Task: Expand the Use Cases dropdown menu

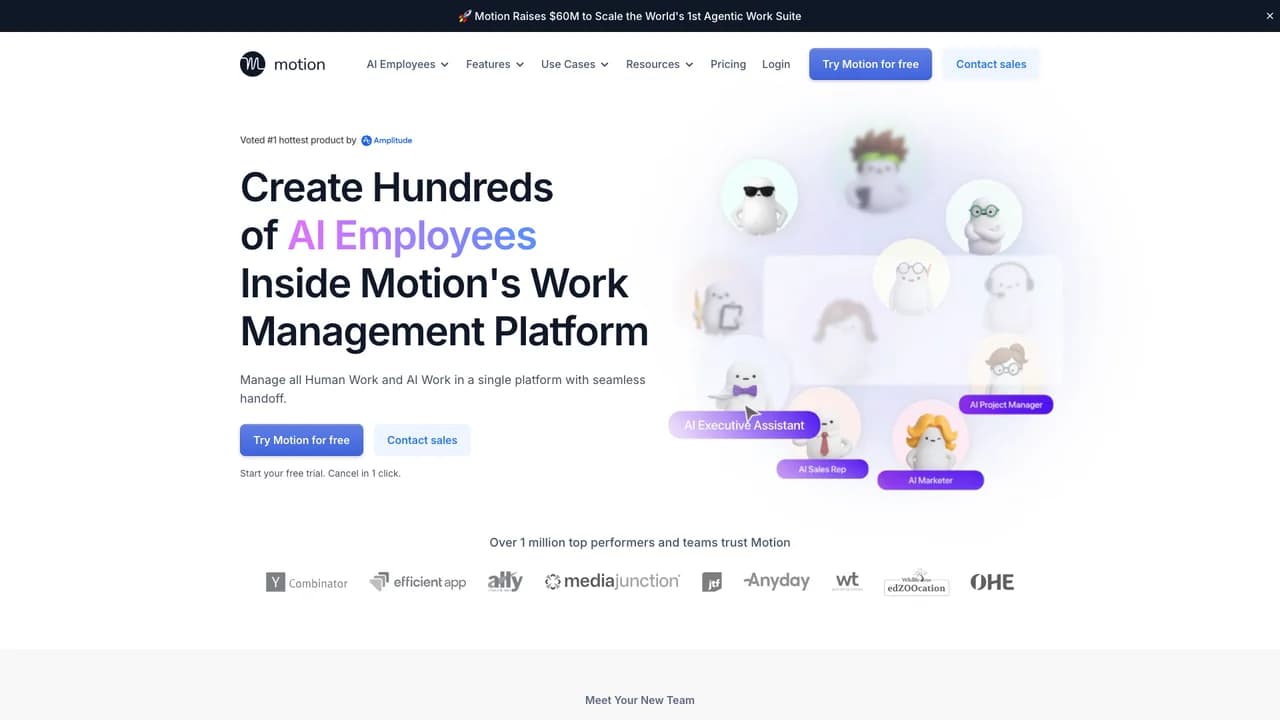Action: pos(575,64)
